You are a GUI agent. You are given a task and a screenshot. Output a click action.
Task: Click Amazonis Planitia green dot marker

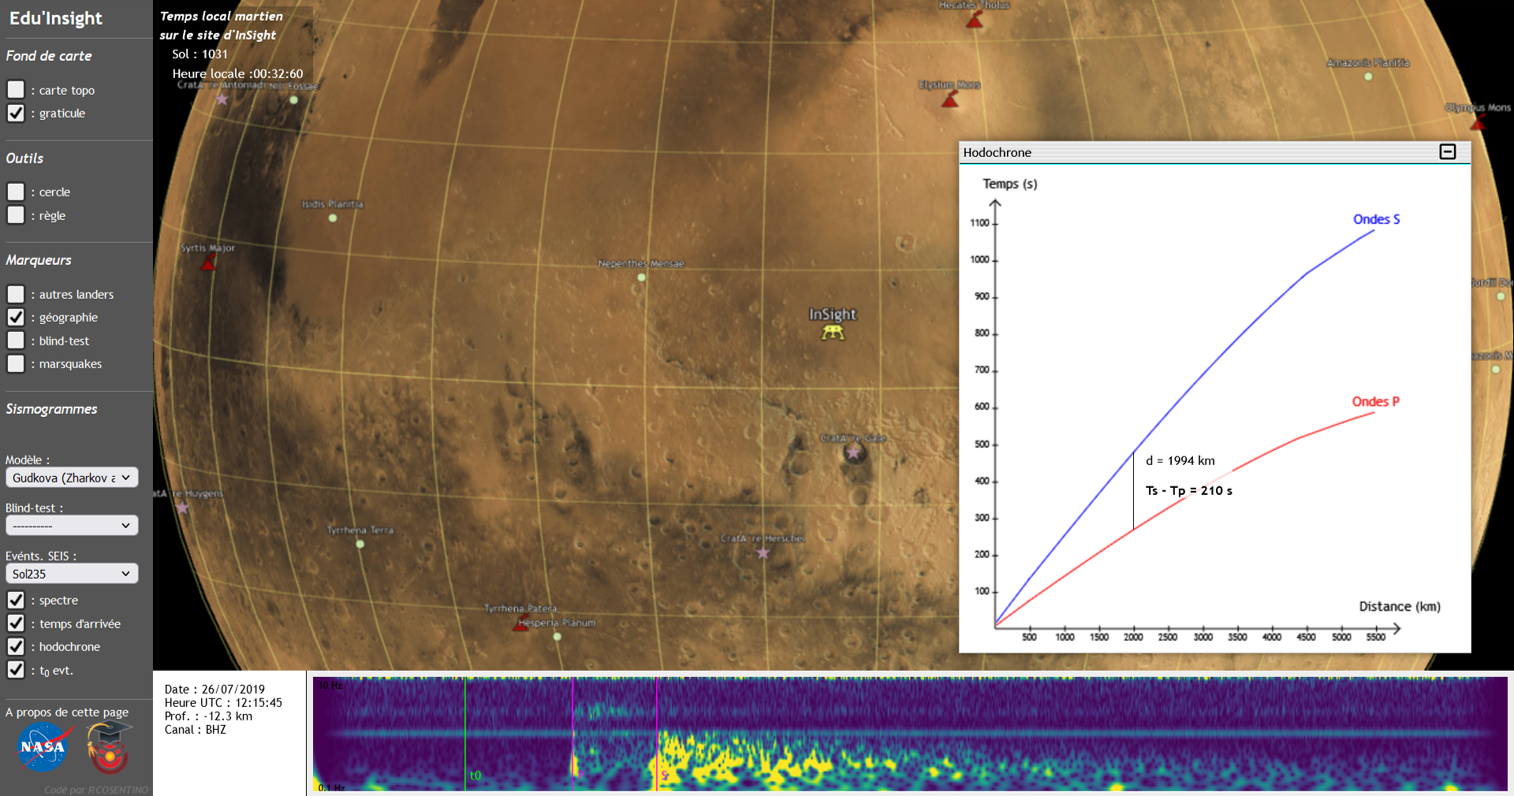pos(1368,77)
